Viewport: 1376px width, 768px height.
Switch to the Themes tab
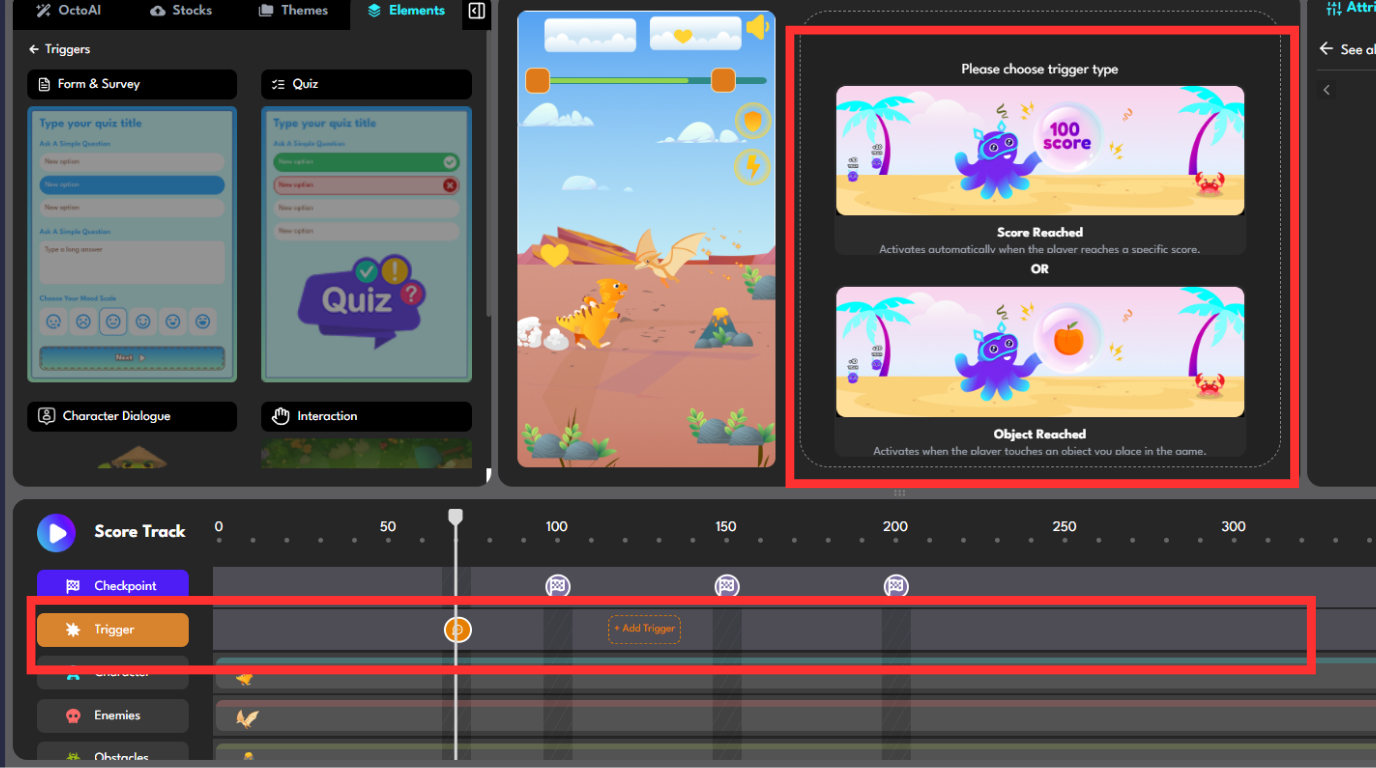tap(293, 11)
